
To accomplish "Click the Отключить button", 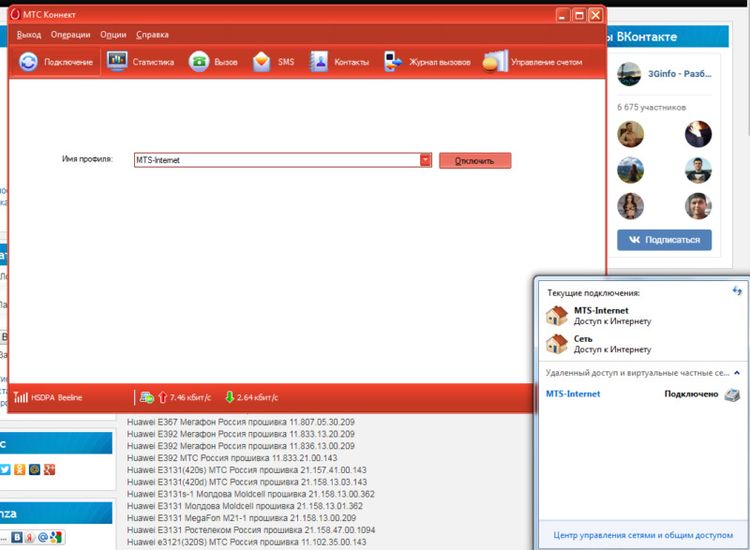I will pyautogui.click(x=475, y=161).
